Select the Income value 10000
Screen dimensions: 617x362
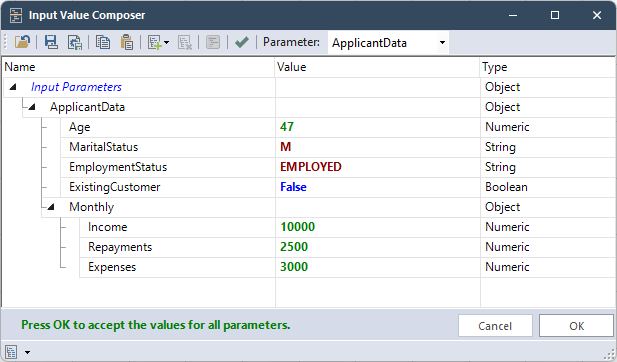coord(297,227)
